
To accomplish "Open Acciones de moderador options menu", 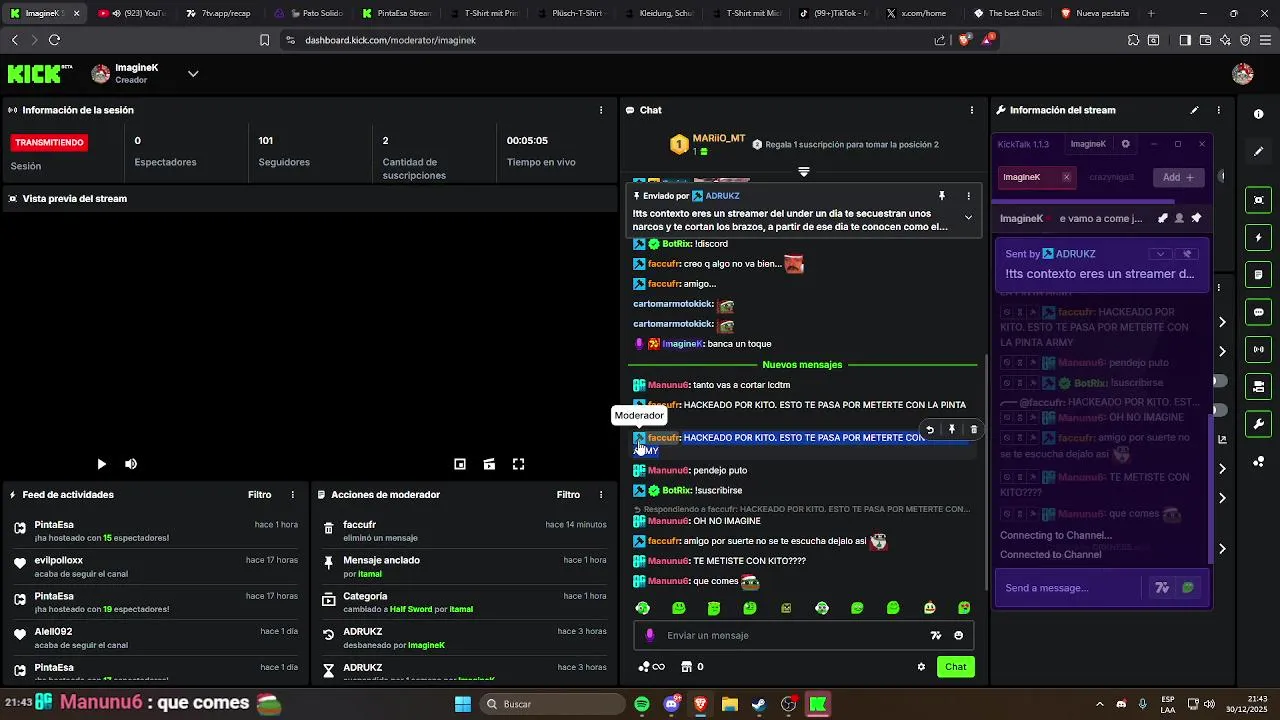I will (x=601, y=495).
